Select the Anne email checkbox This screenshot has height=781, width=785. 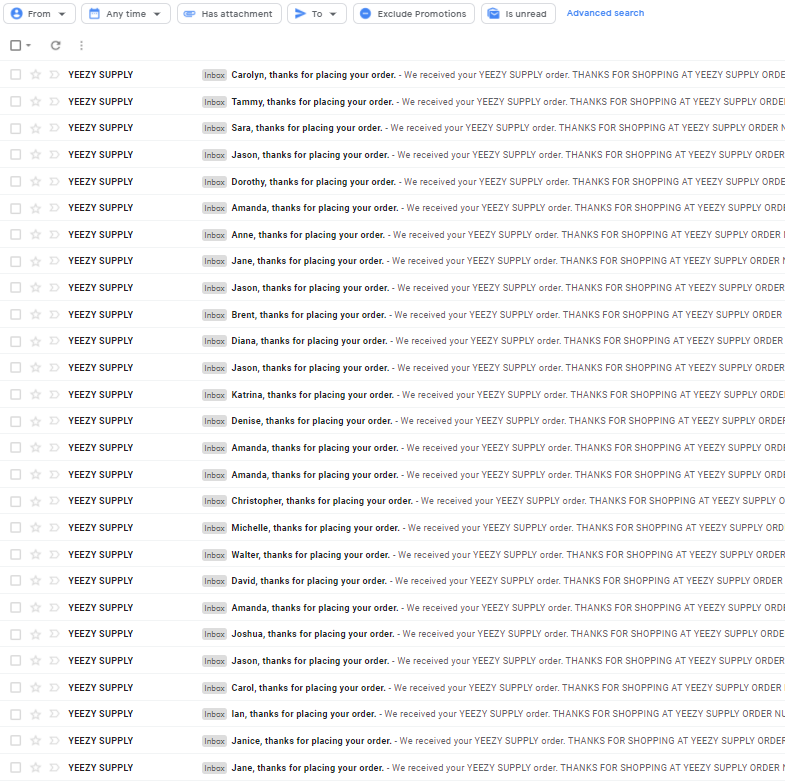pyautogui.click(x=16, y=235)
